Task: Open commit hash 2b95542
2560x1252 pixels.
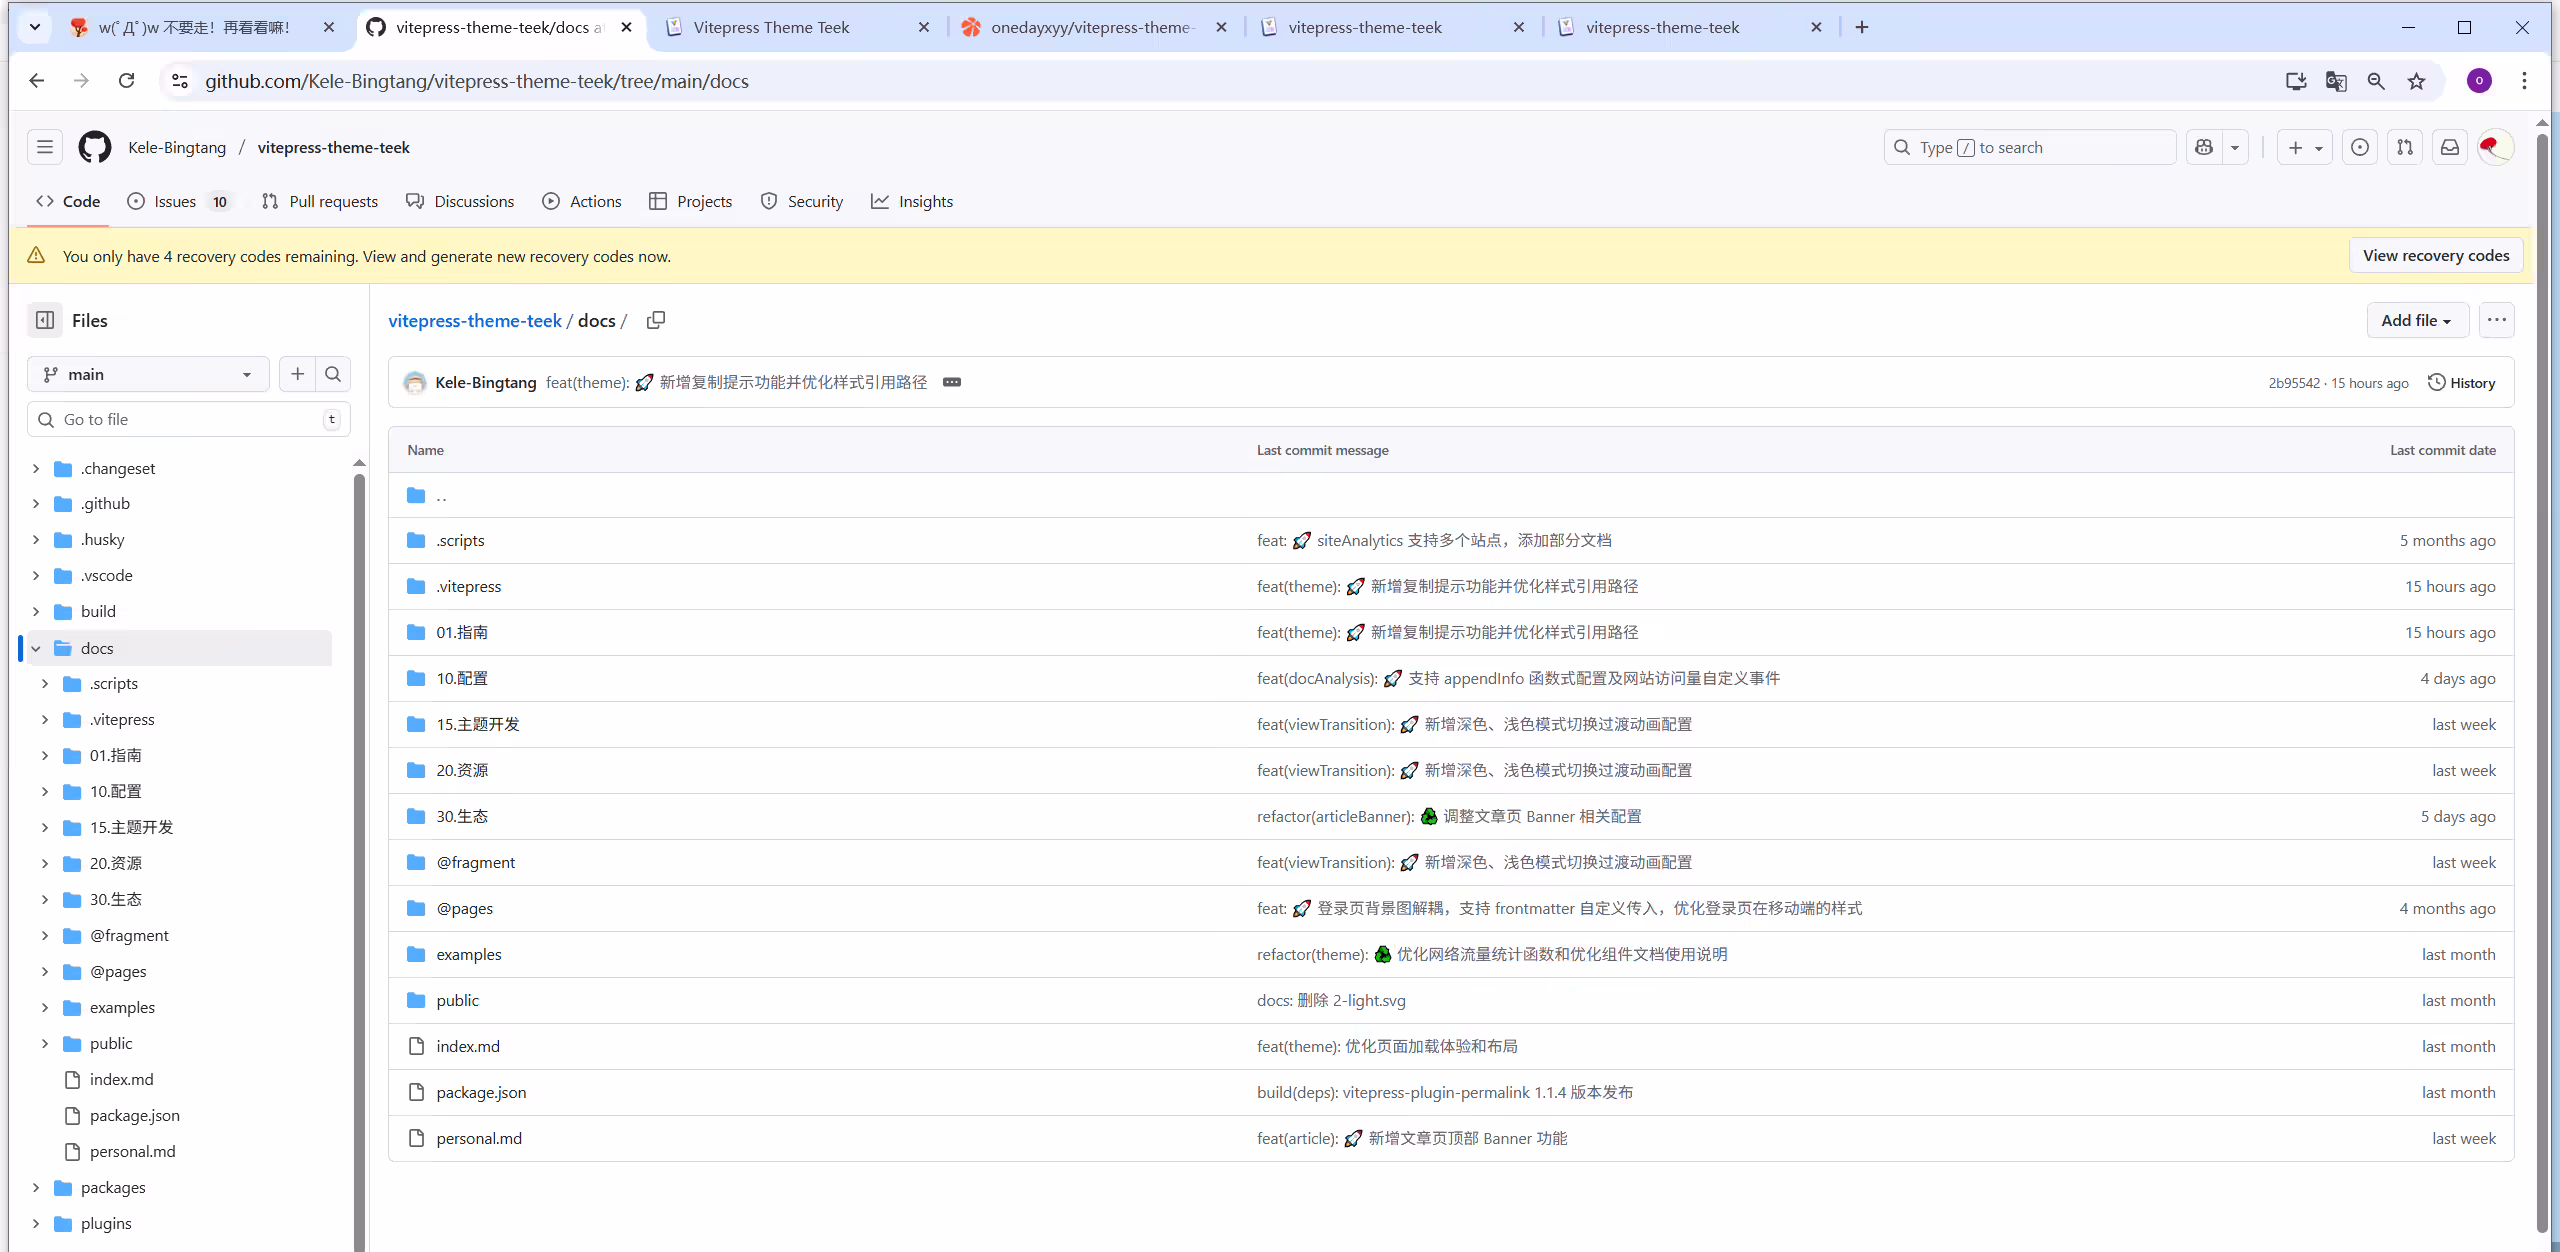Action: 2294,383
